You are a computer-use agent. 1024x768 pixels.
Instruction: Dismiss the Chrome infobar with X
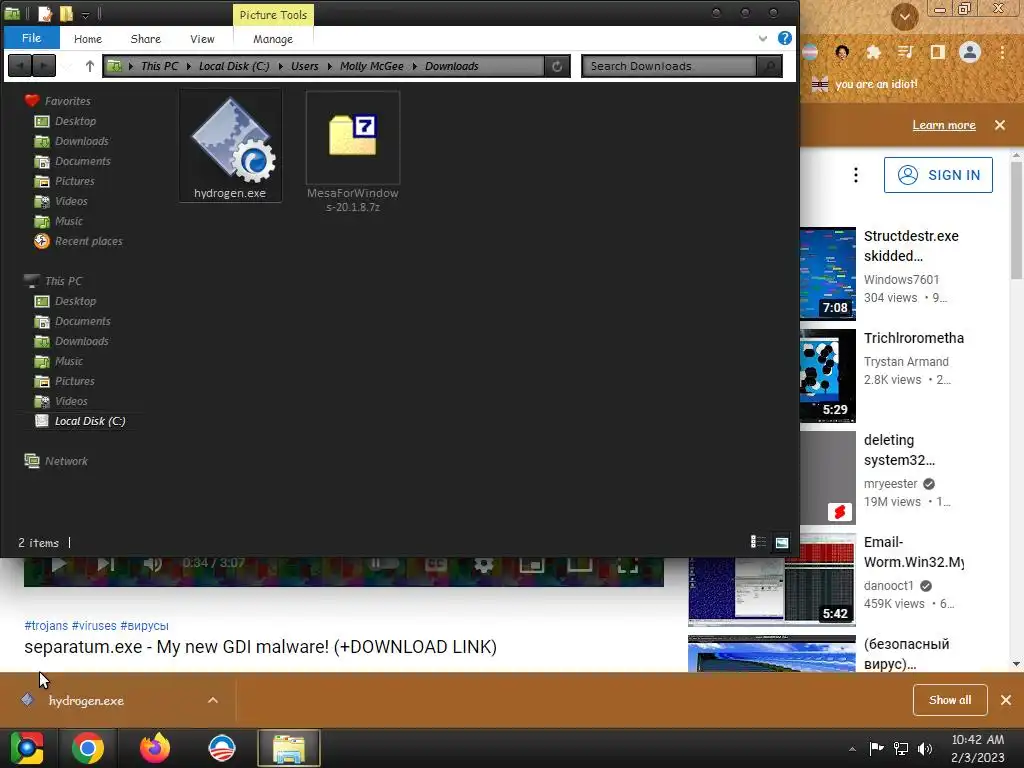coord(1000,125)
